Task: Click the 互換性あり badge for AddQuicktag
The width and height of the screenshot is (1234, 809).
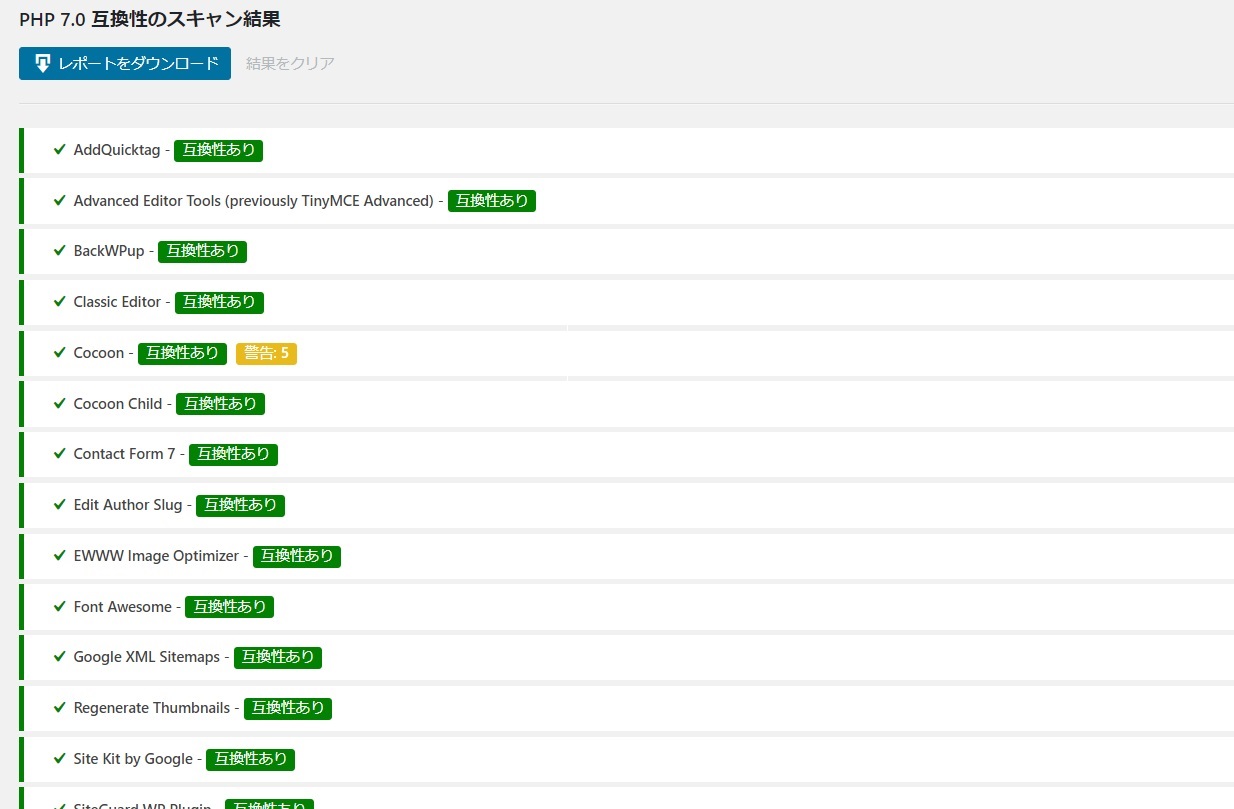Action: point(218,150)
